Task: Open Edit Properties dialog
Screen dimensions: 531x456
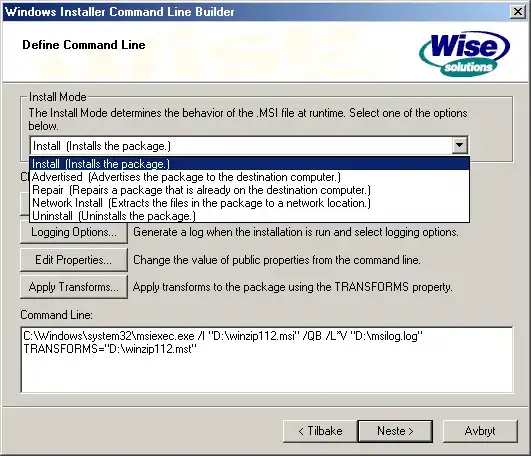Action: coord(74,260)
